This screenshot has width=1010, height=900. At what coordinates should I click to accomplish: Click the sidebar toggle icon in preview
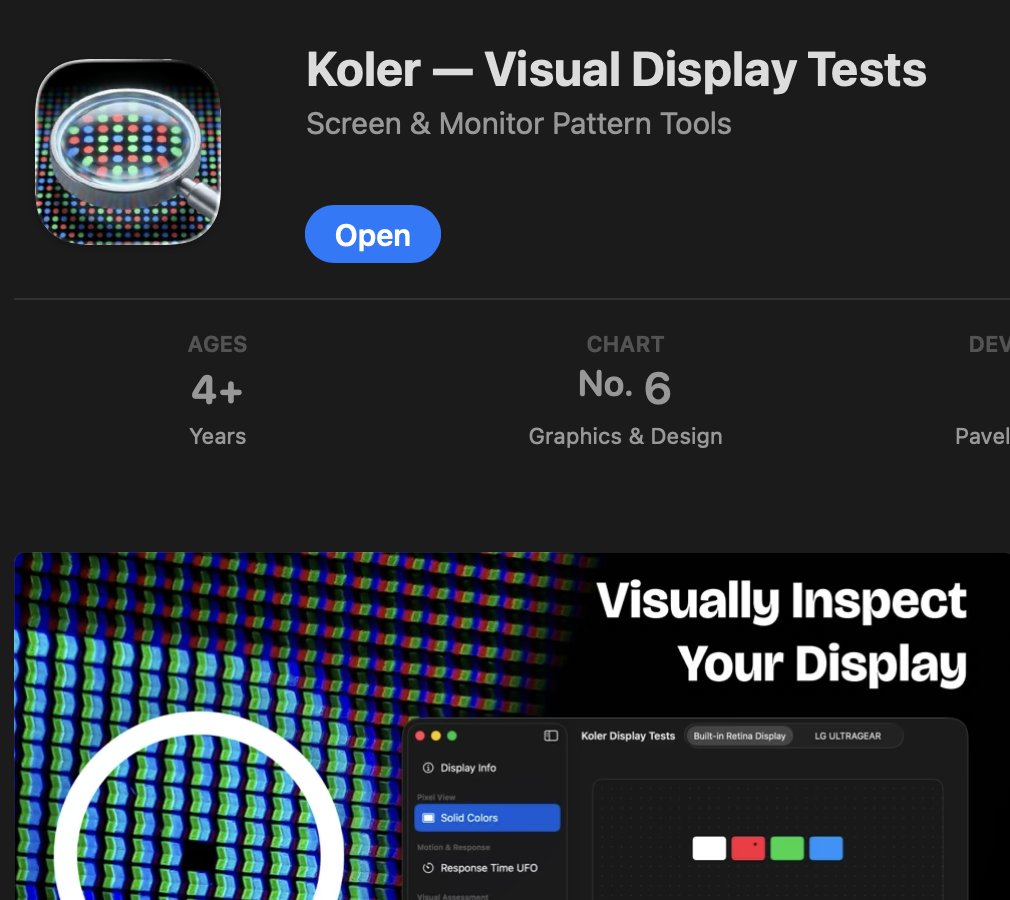pyautogui.click(x=551, y=736)
